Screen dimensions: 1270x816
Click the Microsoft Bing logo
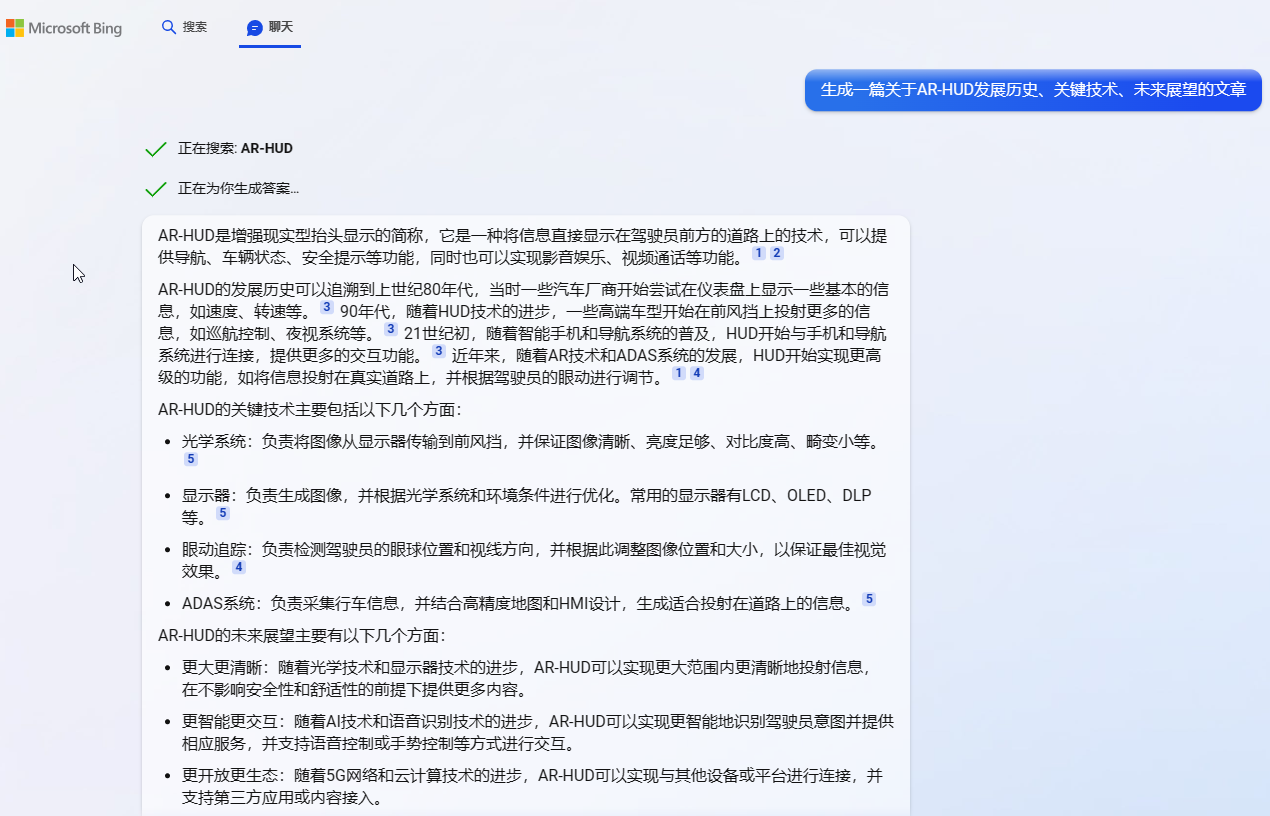(x=64, y=27)
